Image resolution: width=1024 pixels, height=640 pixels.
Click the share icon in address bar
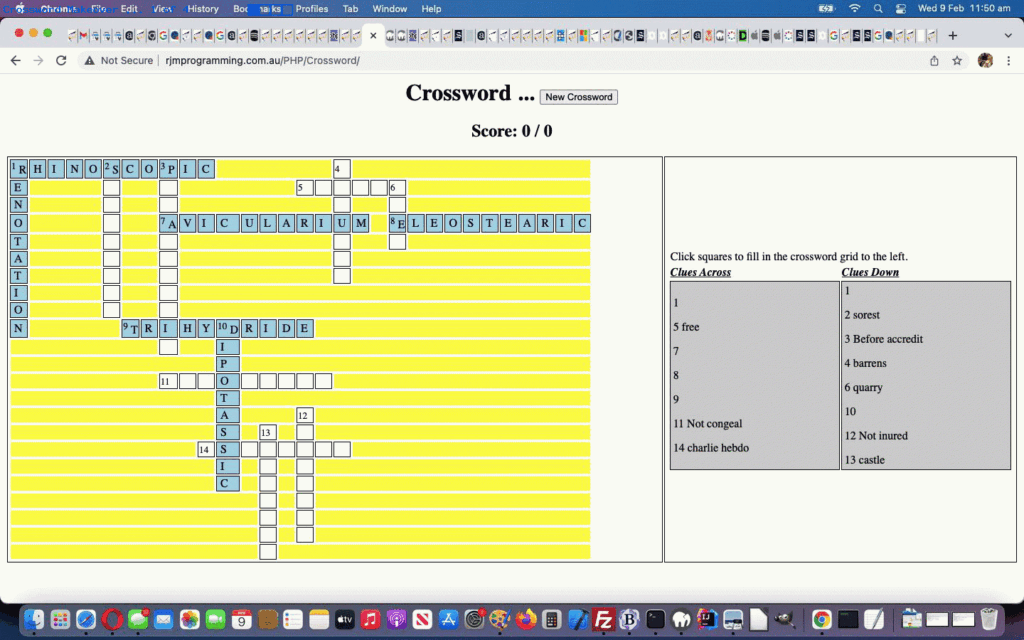click(x=934, y=60)
